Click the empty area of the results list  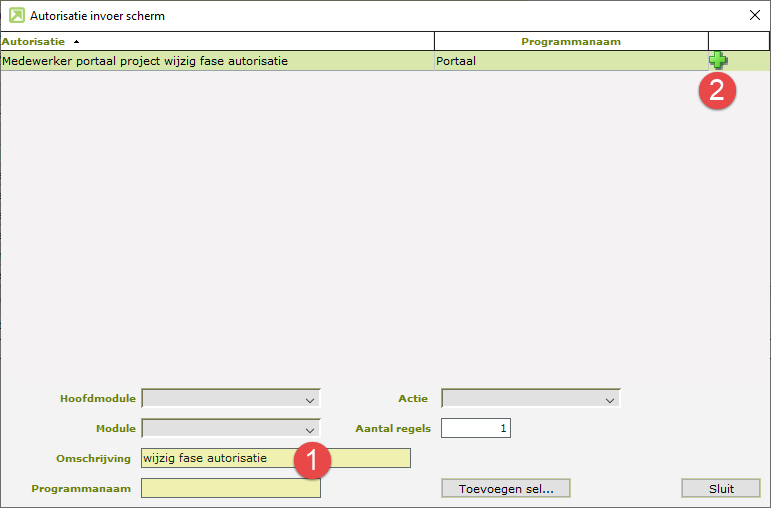(x=385, y=220)
